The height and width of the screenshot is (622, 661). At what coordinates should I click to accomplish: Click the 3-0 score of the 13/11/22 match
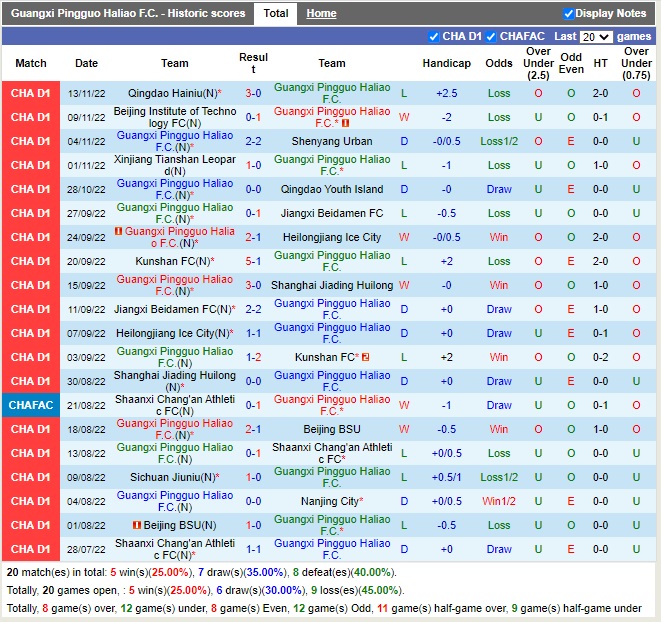[254, 93]
